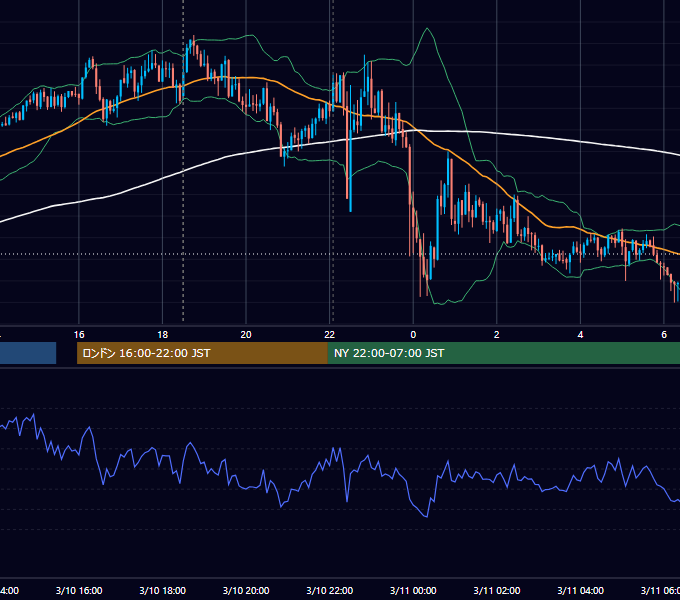Click the 3/11 00:00 time label

[x=413, y=590]
